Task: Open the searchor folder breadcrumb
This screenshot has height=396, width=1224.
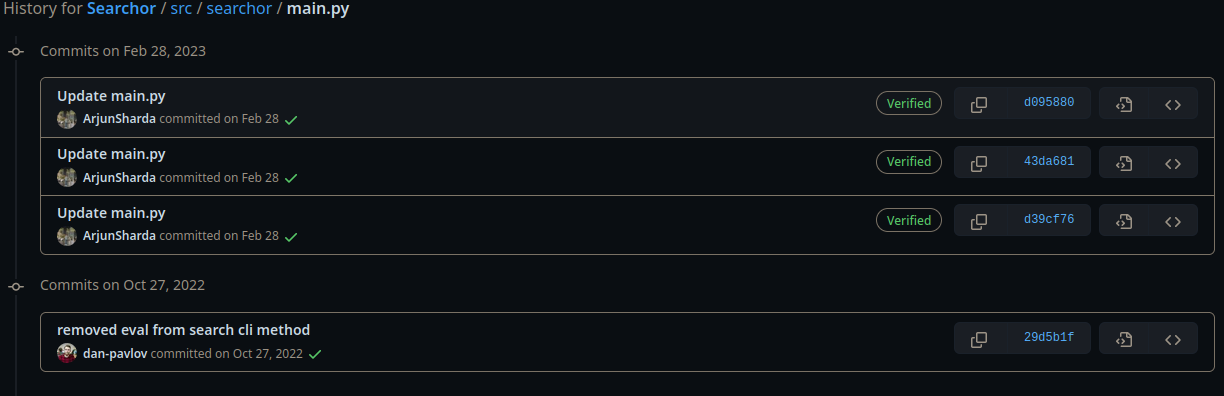Action: [x=238, y=9]
